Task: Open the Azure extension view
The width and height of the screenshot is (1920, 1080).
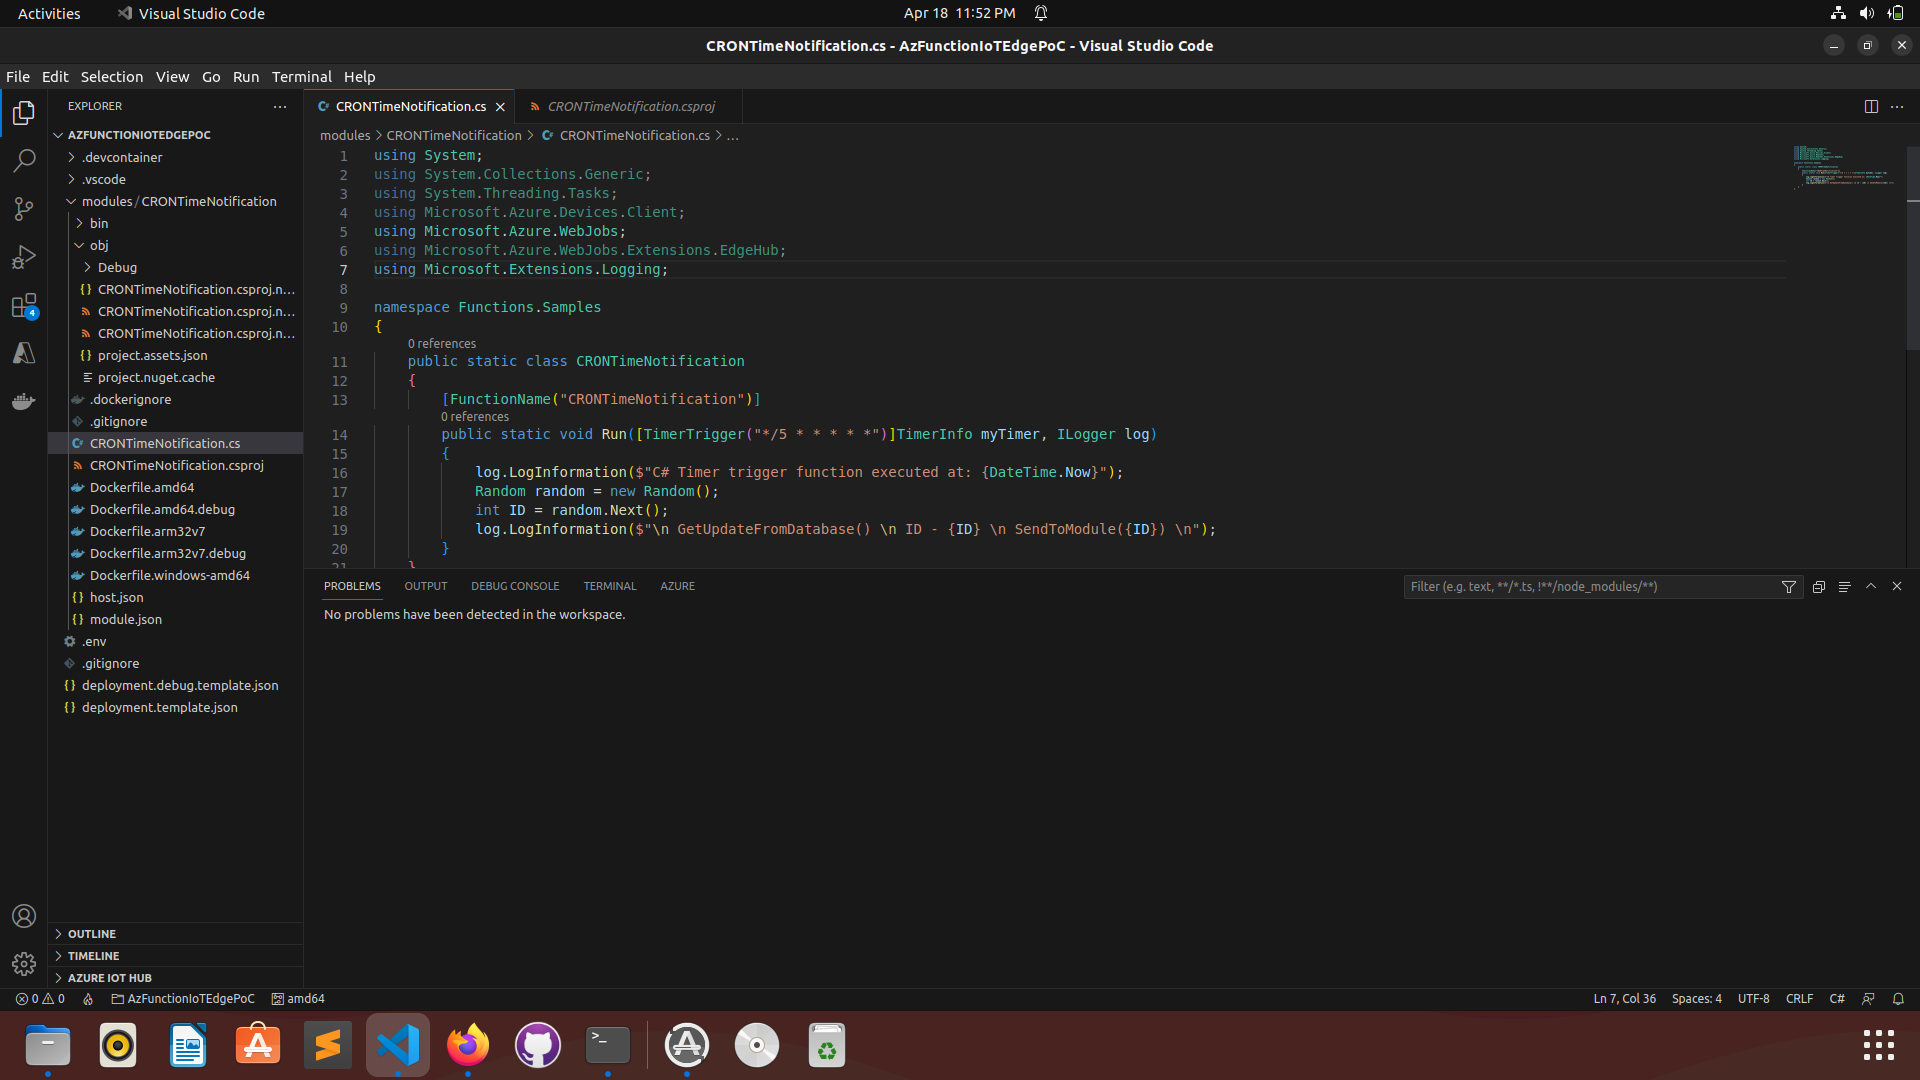Action: tap(24, 352)
